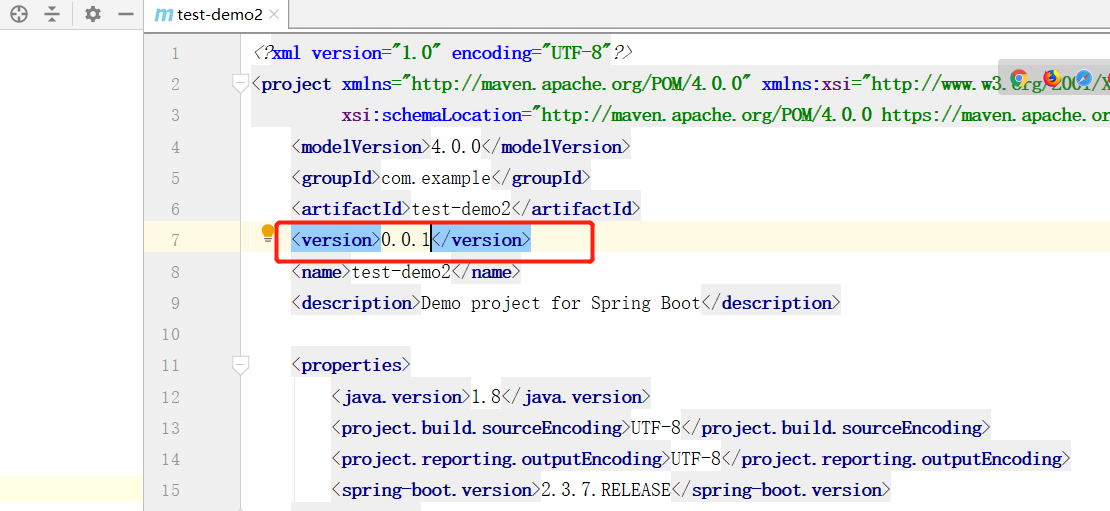Collapse the properties block fold marker on line 11
Viewport: 1110px width, 511px height.
pos(241,365)
